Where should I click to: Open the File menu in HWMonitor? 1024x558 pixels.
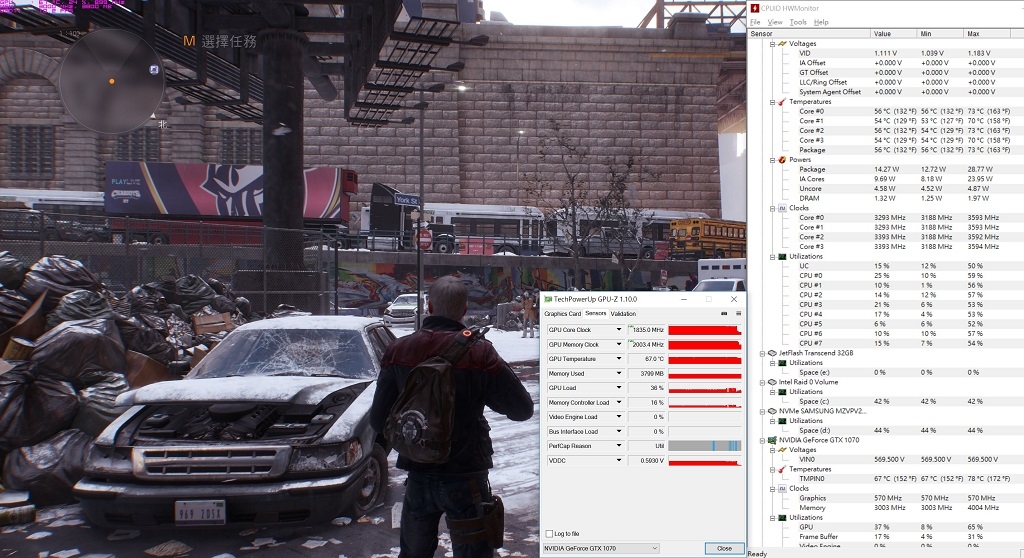tap(755, 22)
